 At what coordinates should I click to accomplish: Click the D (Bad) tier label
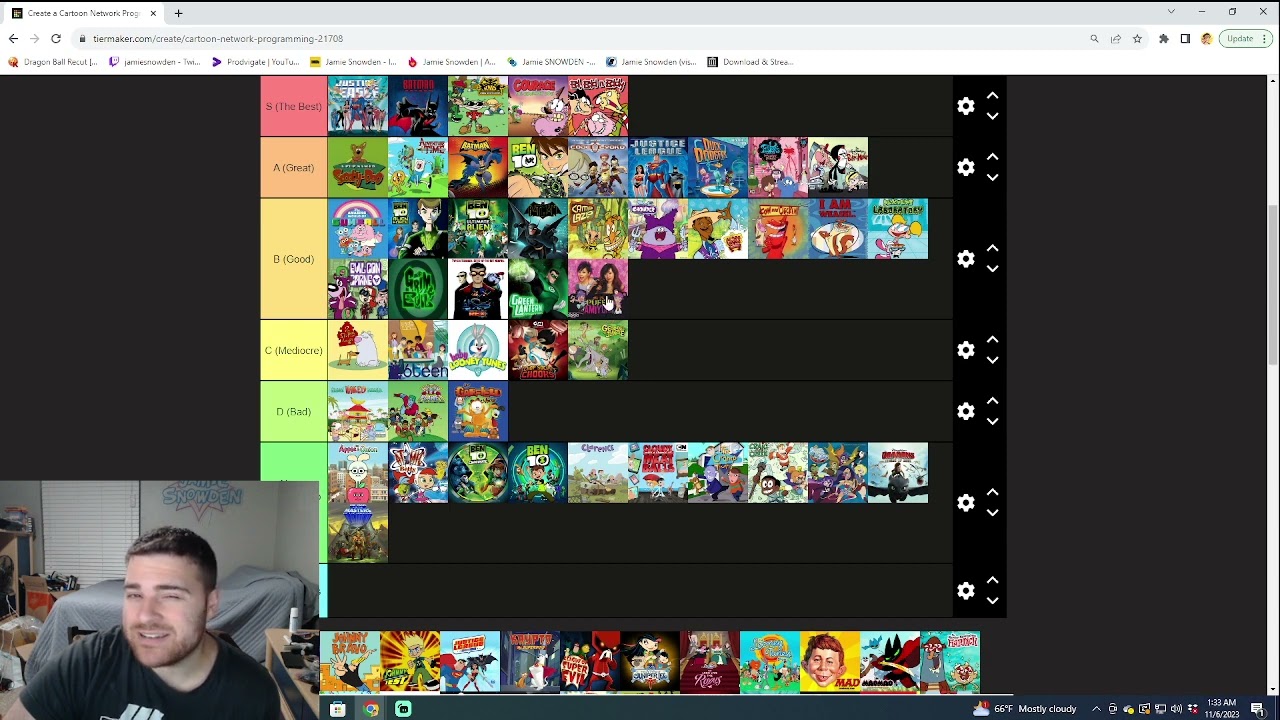pyautogui.click(x=293, y=411)
